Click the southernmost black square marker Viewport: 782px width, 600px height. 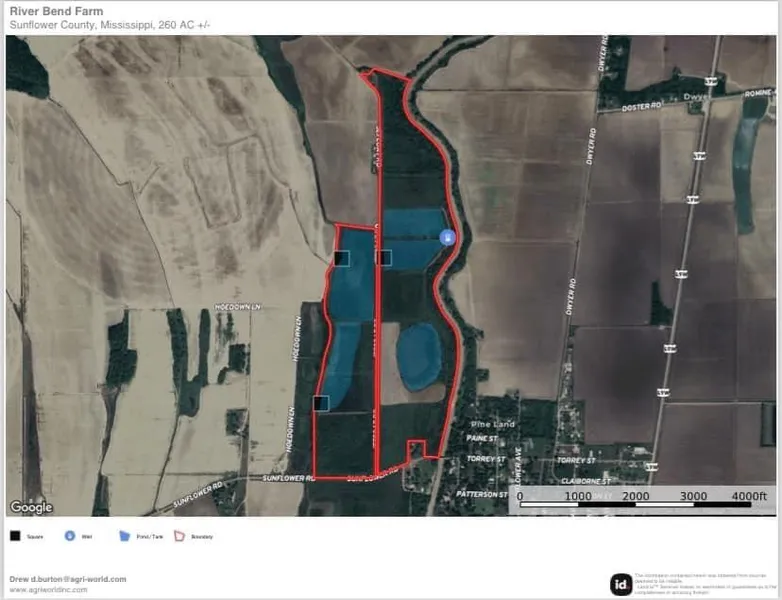321,403
